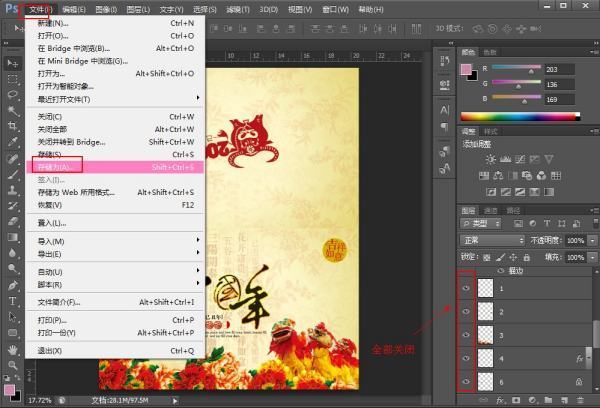The width and height of the screenshot is (600, 408).
Task: Open the blend mode dropdown showing 正常
Action: 492,241
